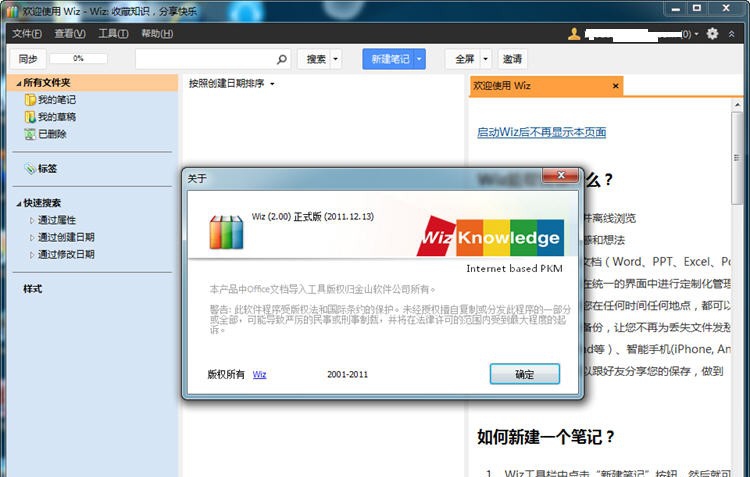Click the 版权所有 label
750x477 pixels.
(x=226, y=375)
